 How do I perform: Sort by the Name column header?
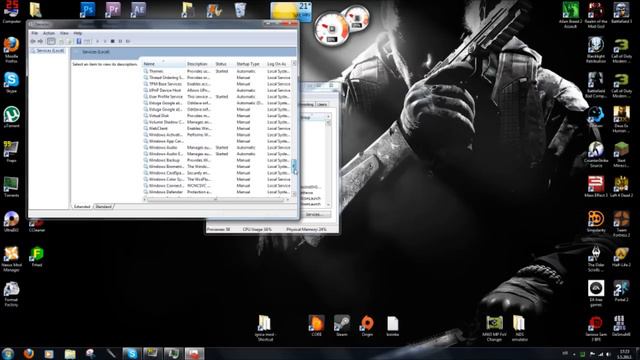tap(163, 64)
